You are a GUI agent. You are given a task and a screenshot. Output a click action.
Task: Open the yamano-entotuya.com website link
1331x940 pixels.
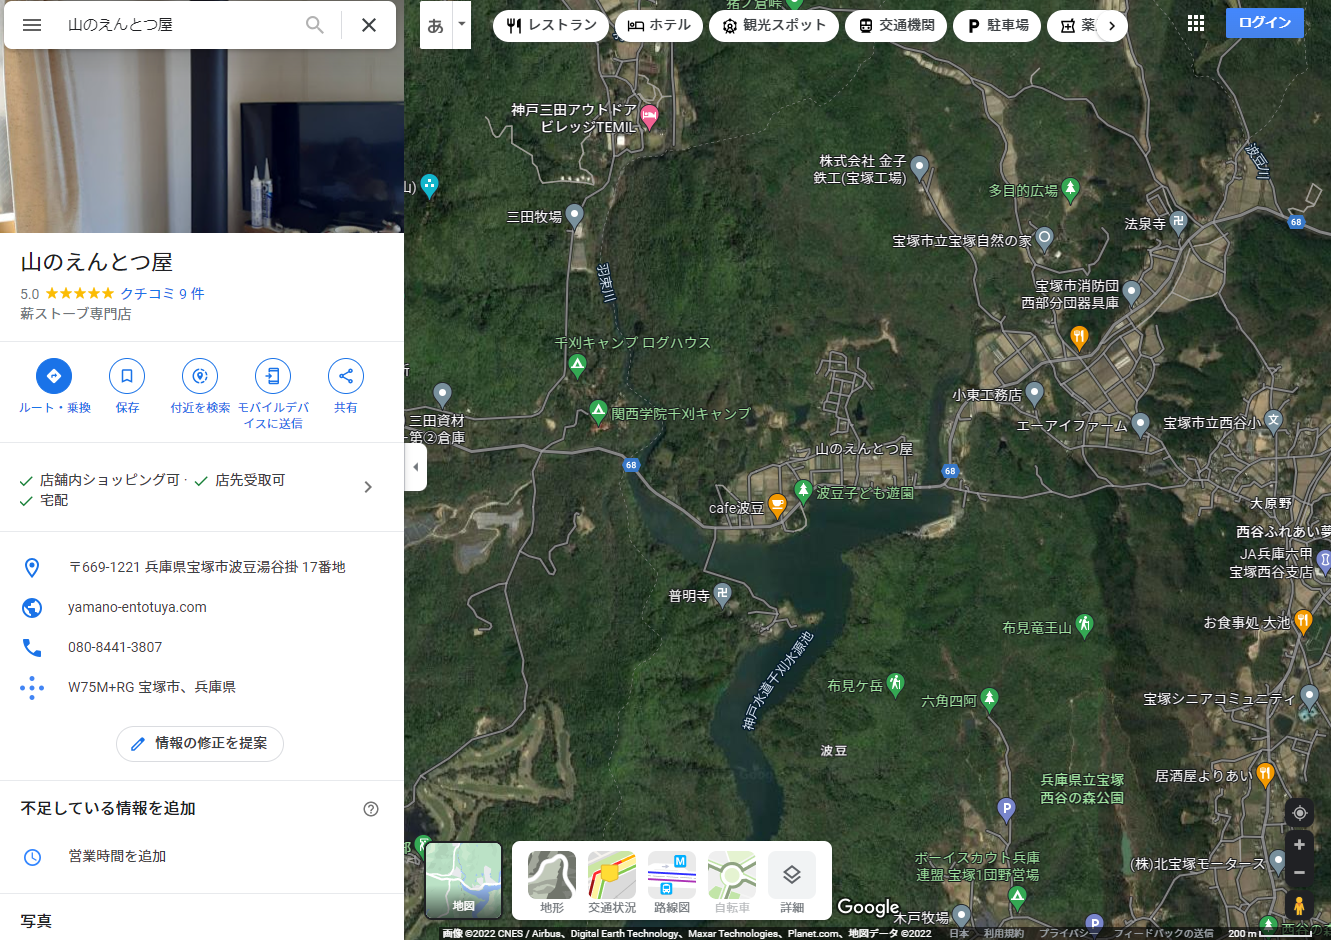(x=137, y=607)
